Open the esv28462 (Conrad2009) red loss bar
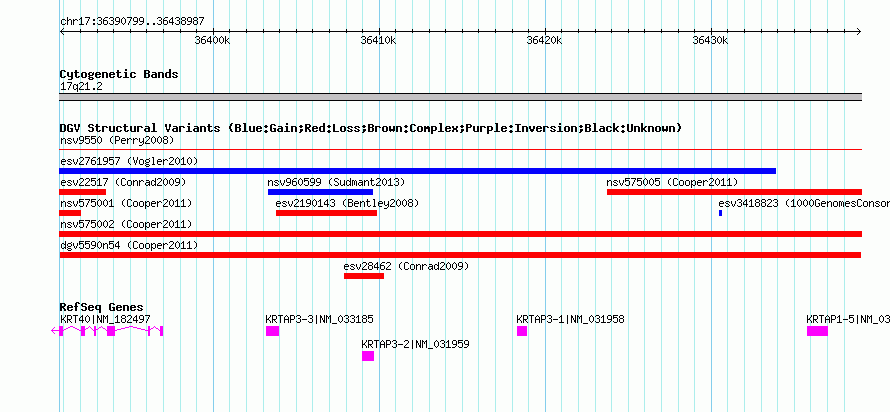890x412 pixels. coord(364,276)
